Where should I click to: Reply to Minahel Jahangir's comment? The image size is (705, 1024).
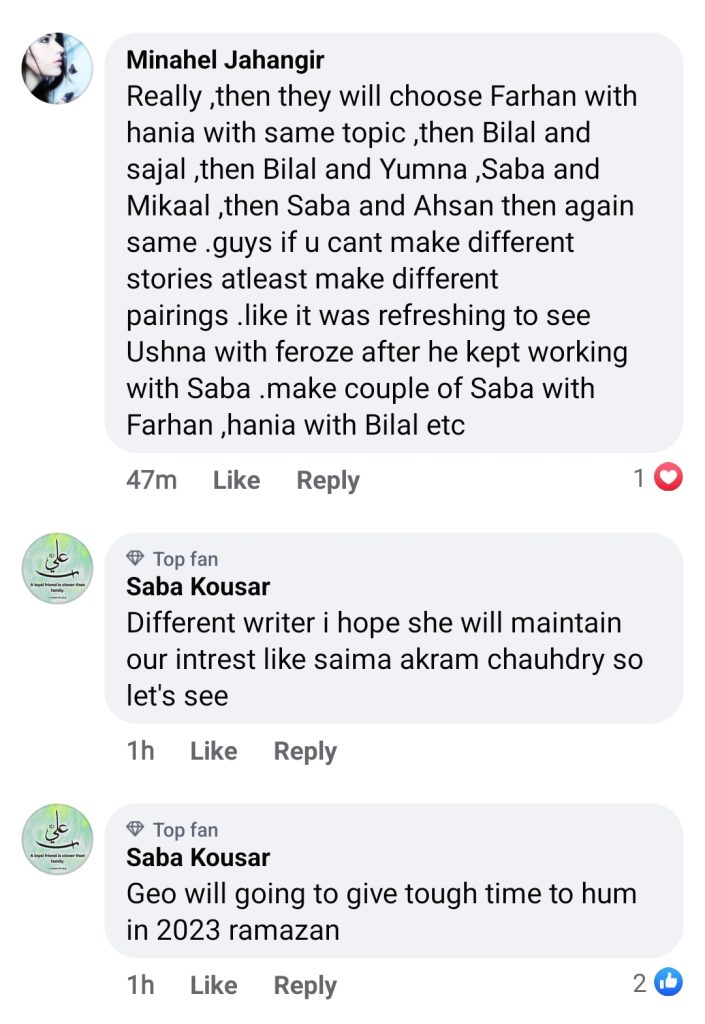point(327,480)
